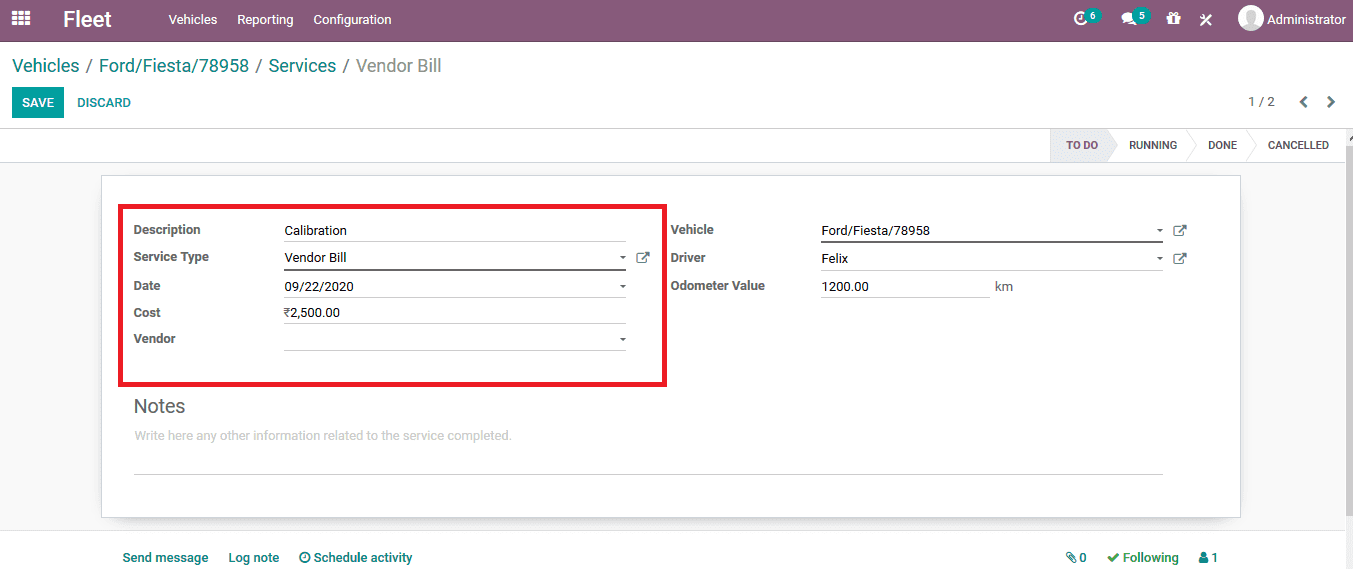Click Schedule activity
The width and height of the screenshot is (1353, 569).
point(356,558)
